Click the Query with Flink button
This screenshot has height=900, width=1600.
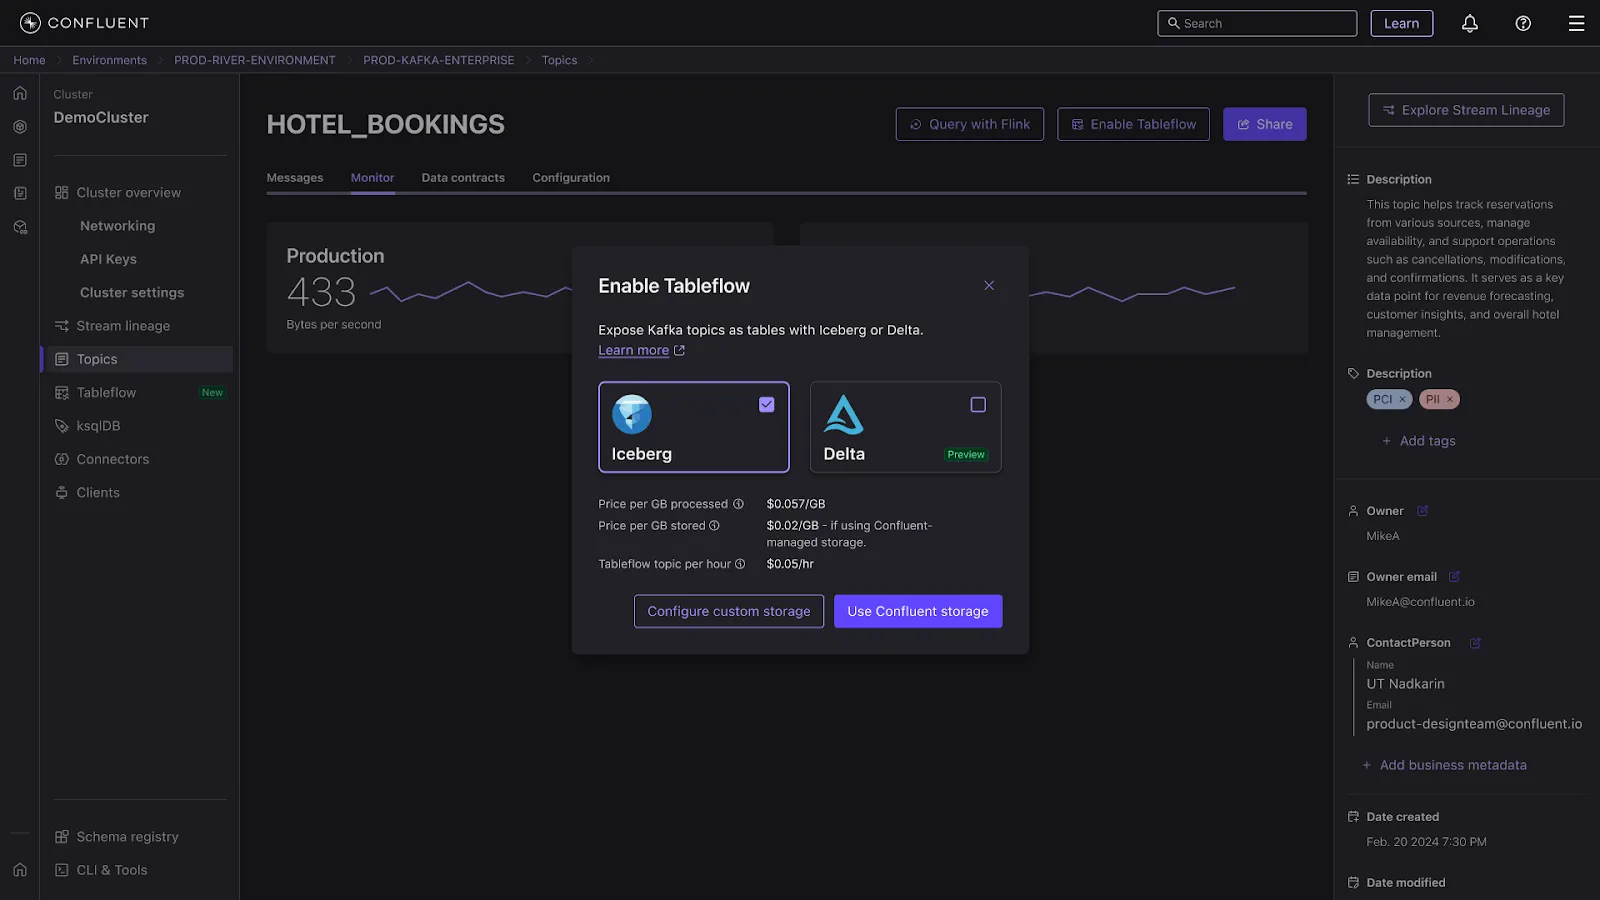click(970, 124)
